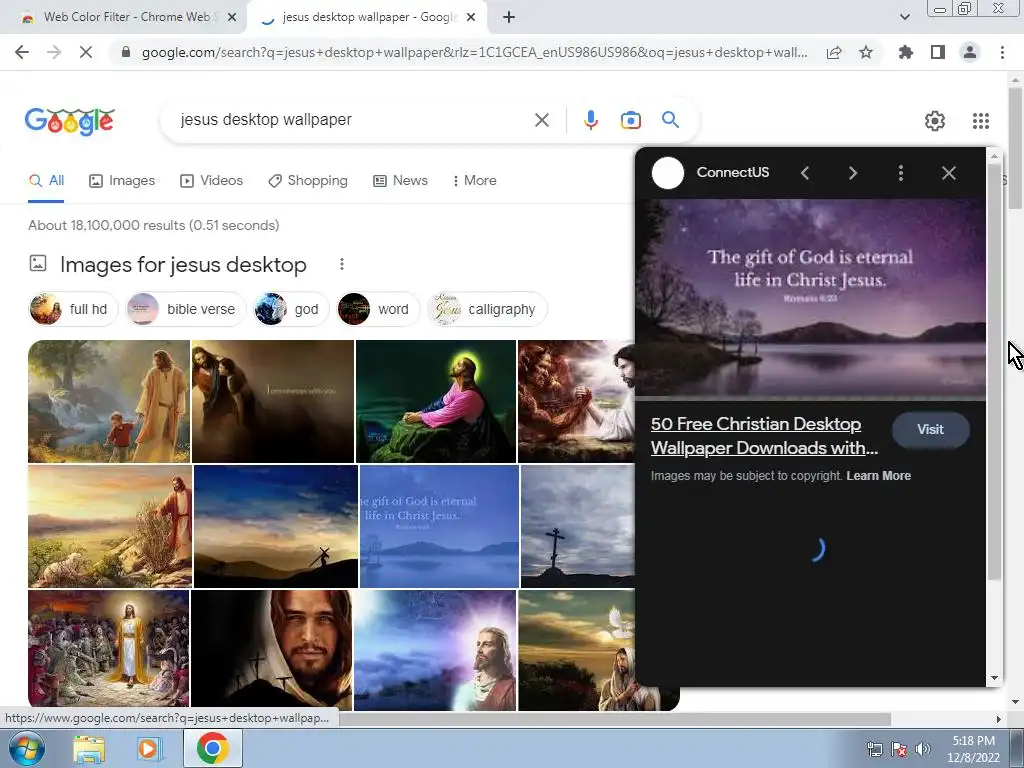1024x768 pixels.
Task: Filter images by full hd chip
Action: [x=72, y=309]
